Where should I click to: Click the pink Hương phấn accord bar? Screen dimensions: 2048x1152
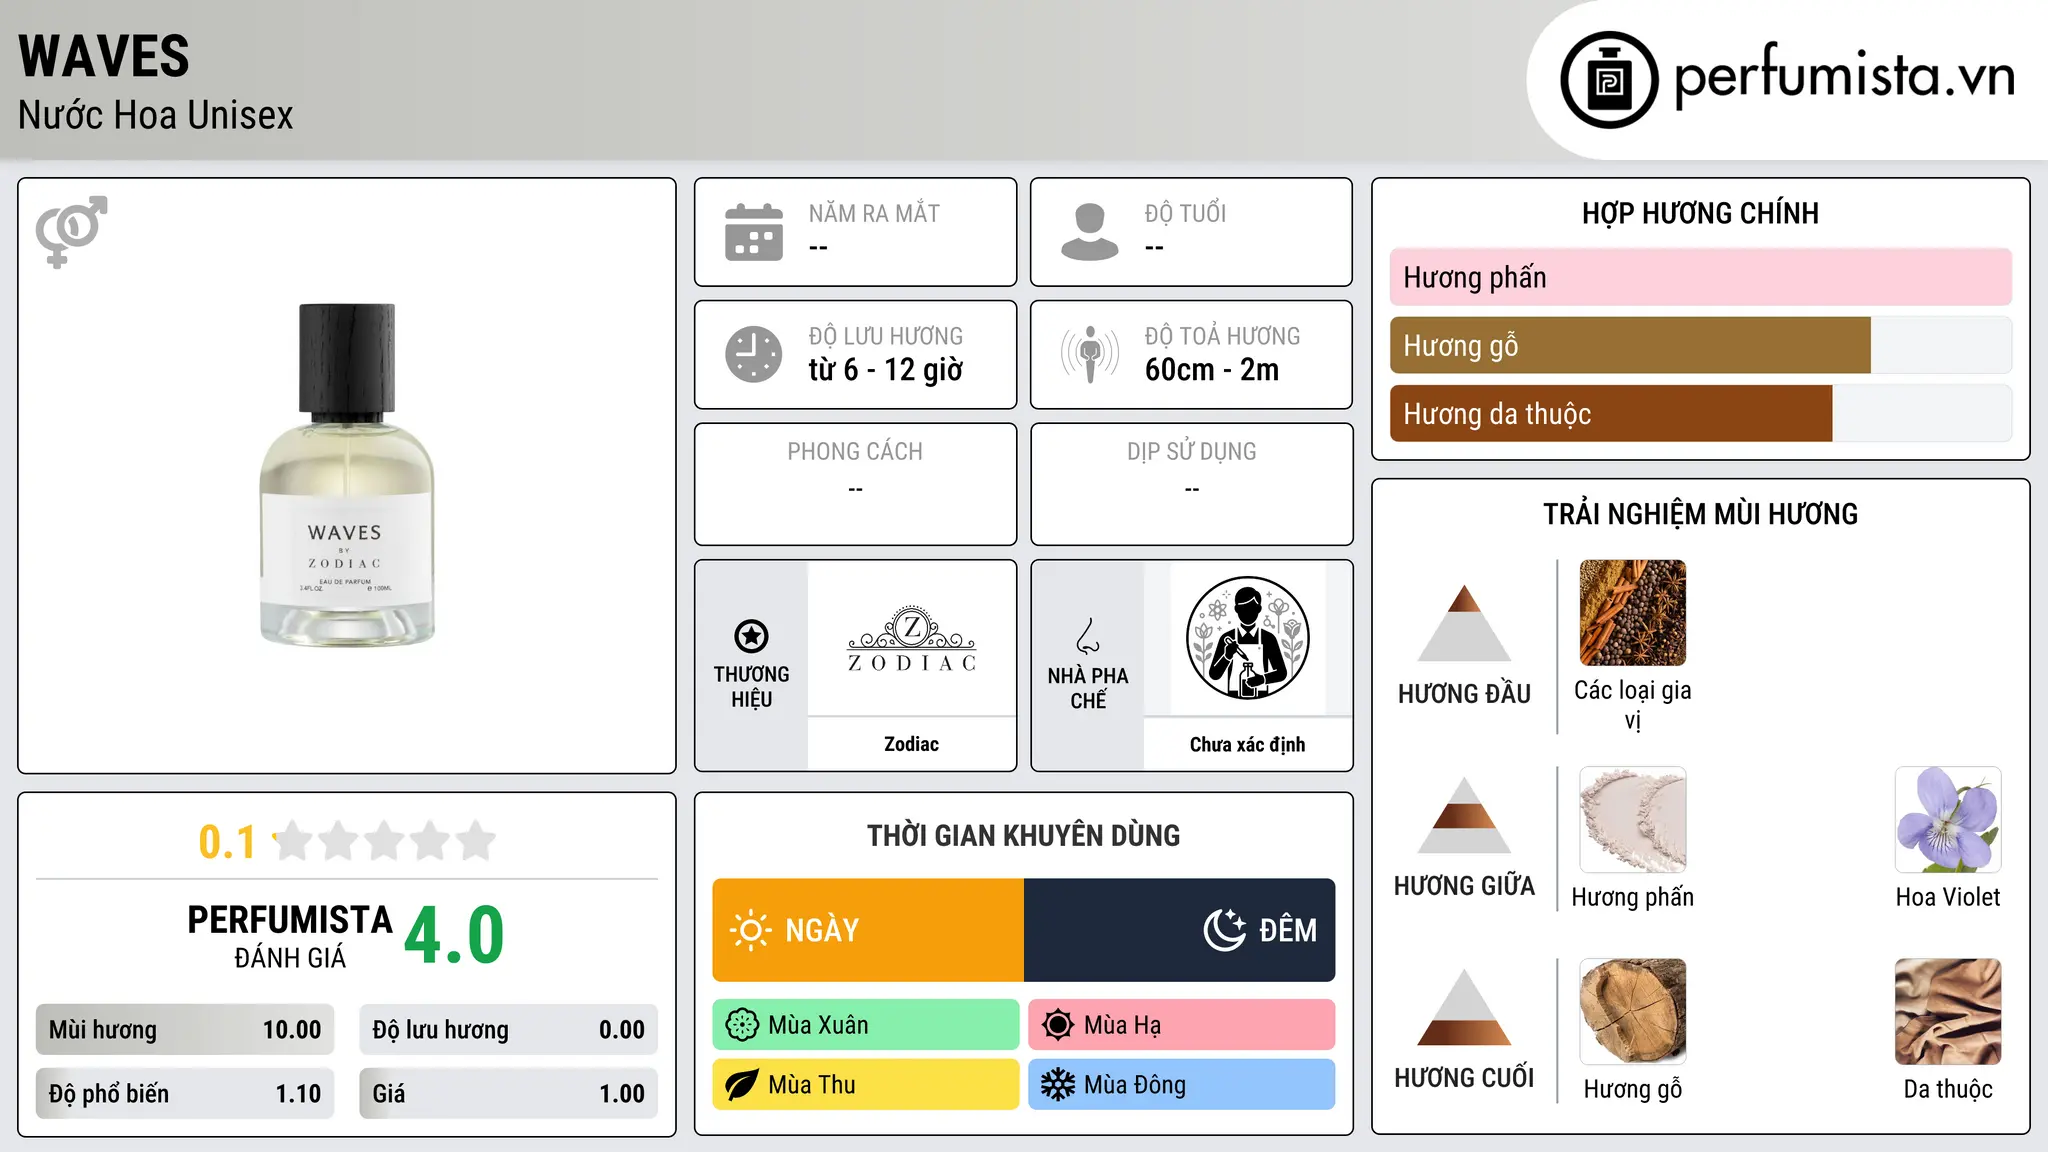[x=1701, y=277]
